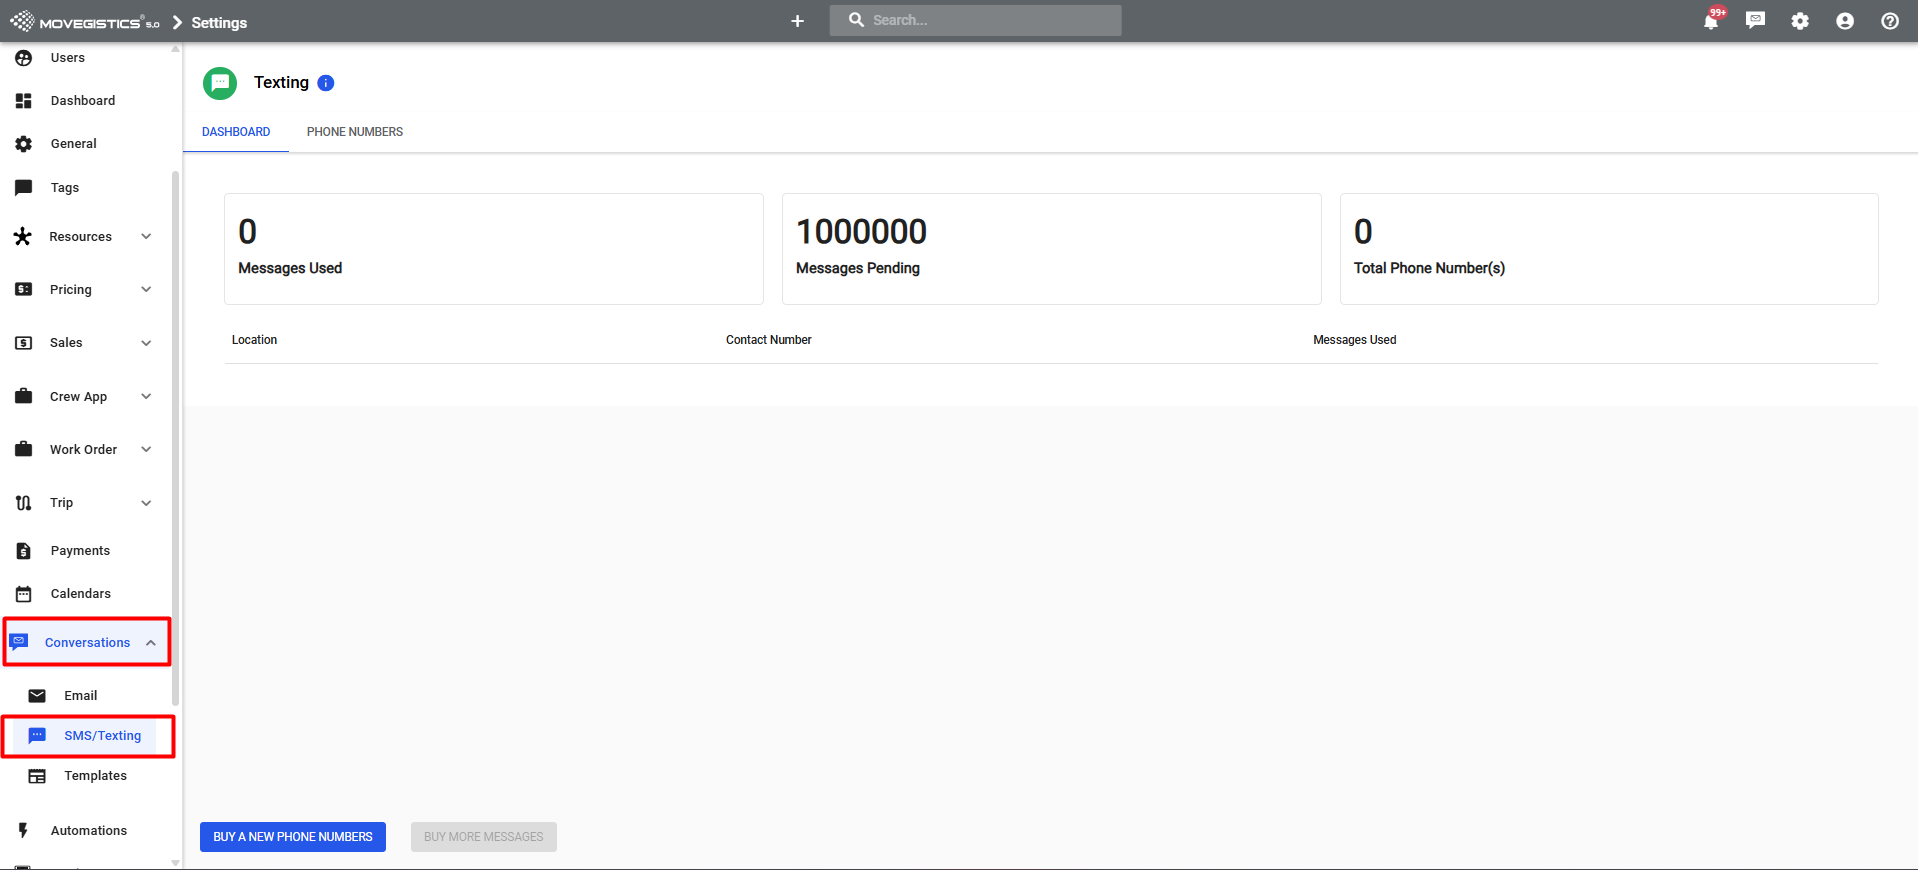The width and height of the screenshot is (1918, 870).
Task: Click the Movegistics logo
Action: 85,22
